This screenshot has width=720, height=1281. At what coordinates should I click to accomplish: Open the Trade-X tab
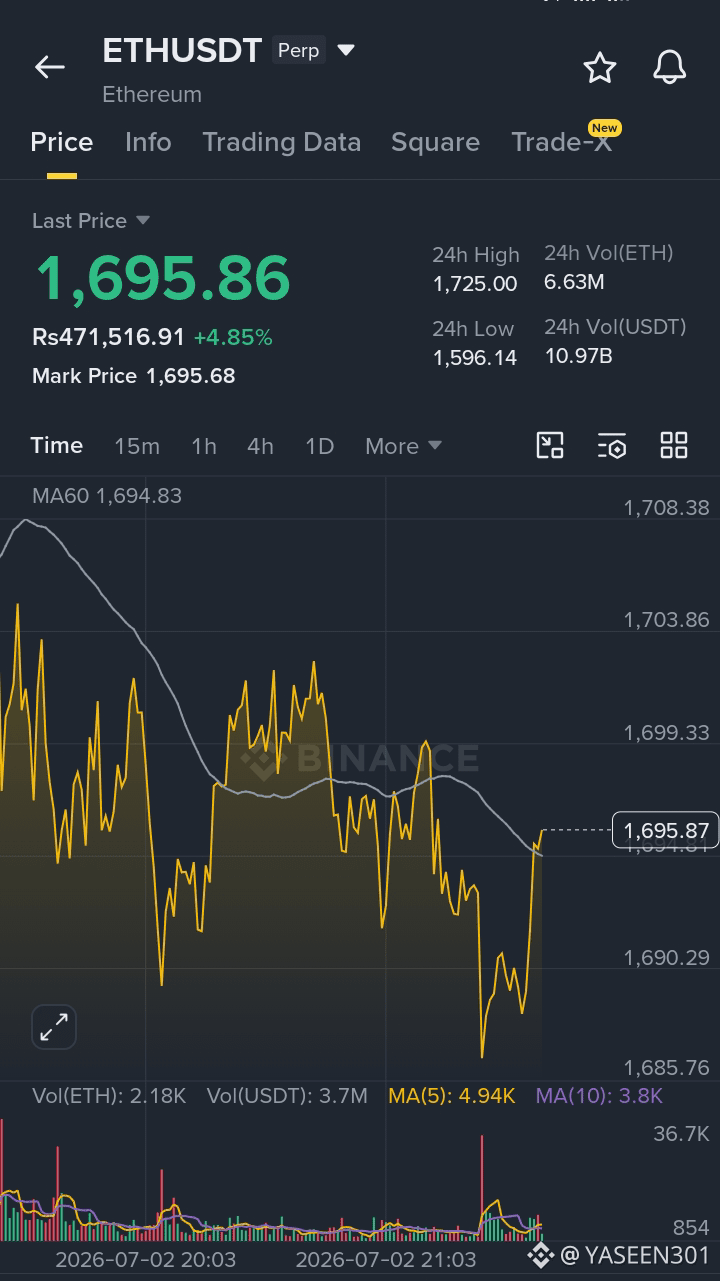point(561,142)
